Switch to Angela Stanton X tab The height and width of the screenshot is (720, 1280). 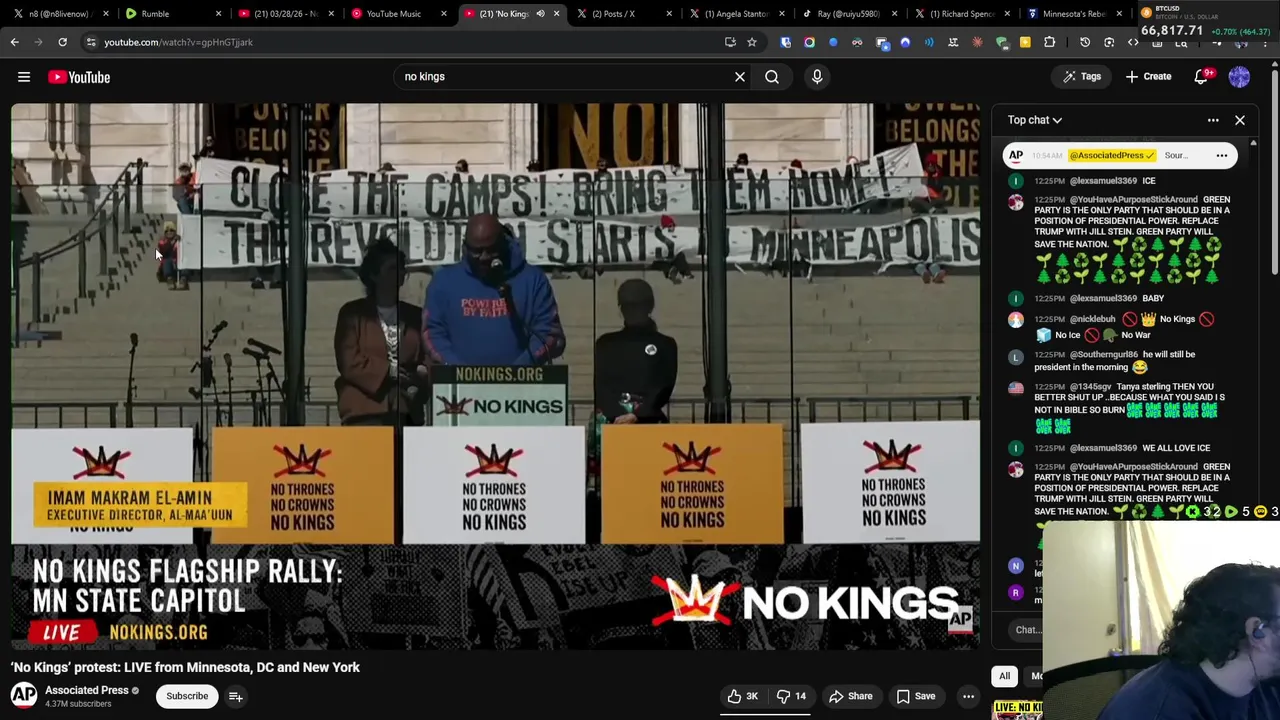(737, 14)
